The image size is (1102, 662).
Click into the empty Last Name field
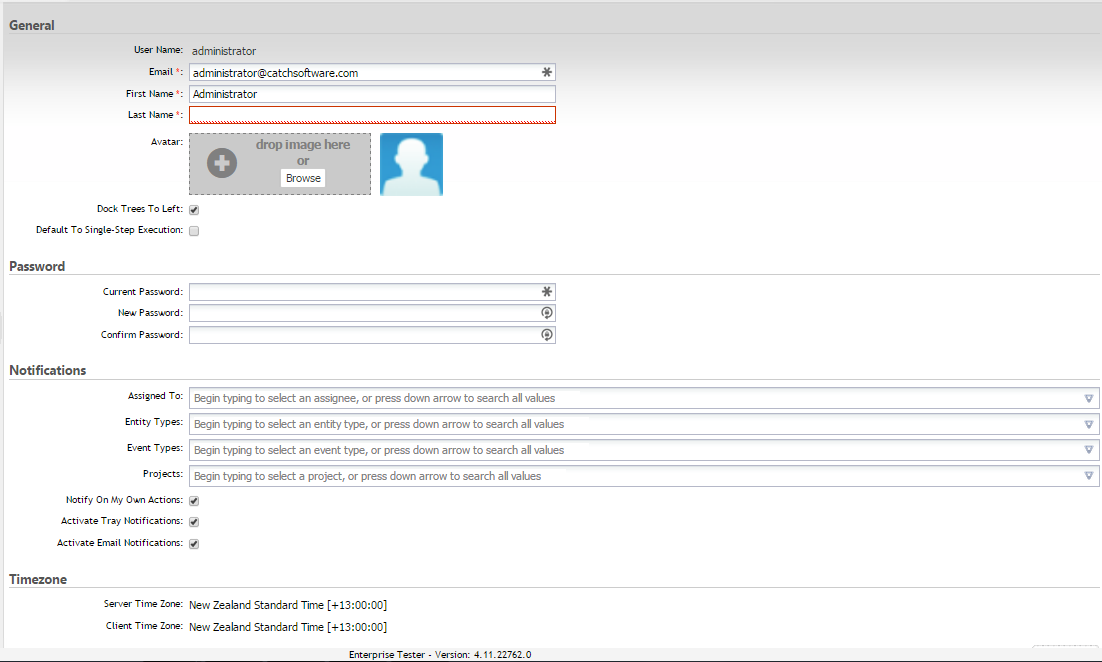(x=372, y=115)
